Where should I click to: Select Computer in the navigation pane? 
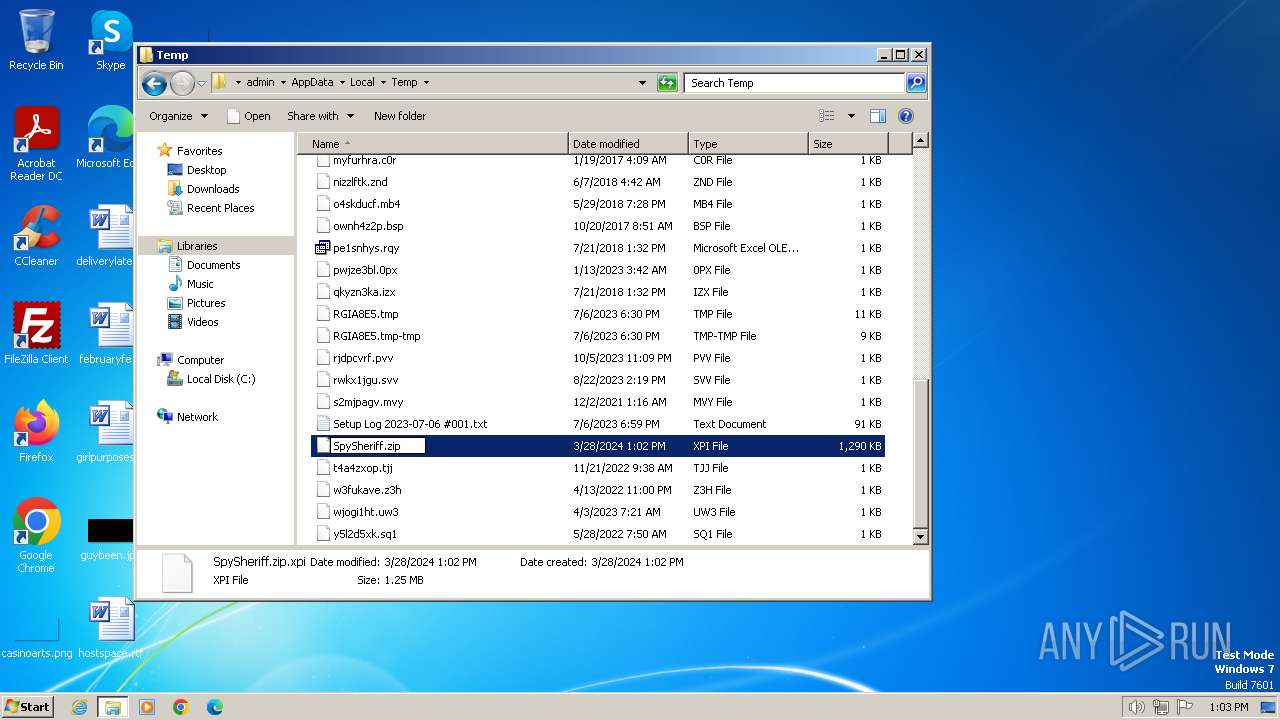coord(200,360)
